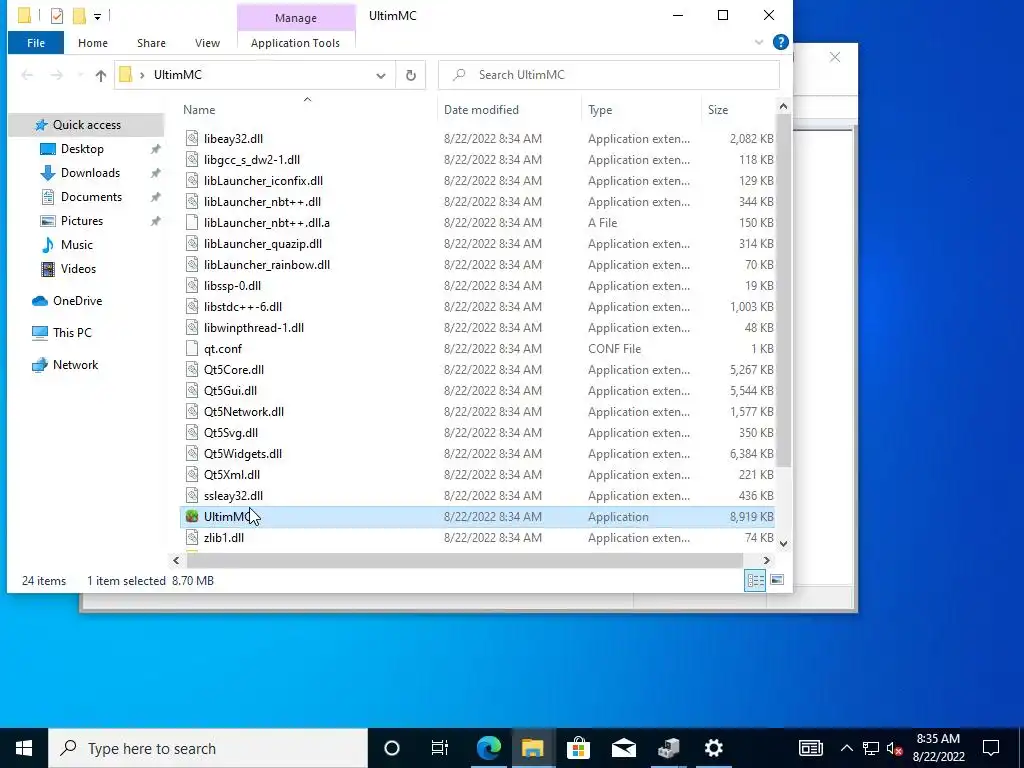This screenshot has width=1024, height=768.
Task: Click the File Explorer taskbar icon
Action: (532, 748)
